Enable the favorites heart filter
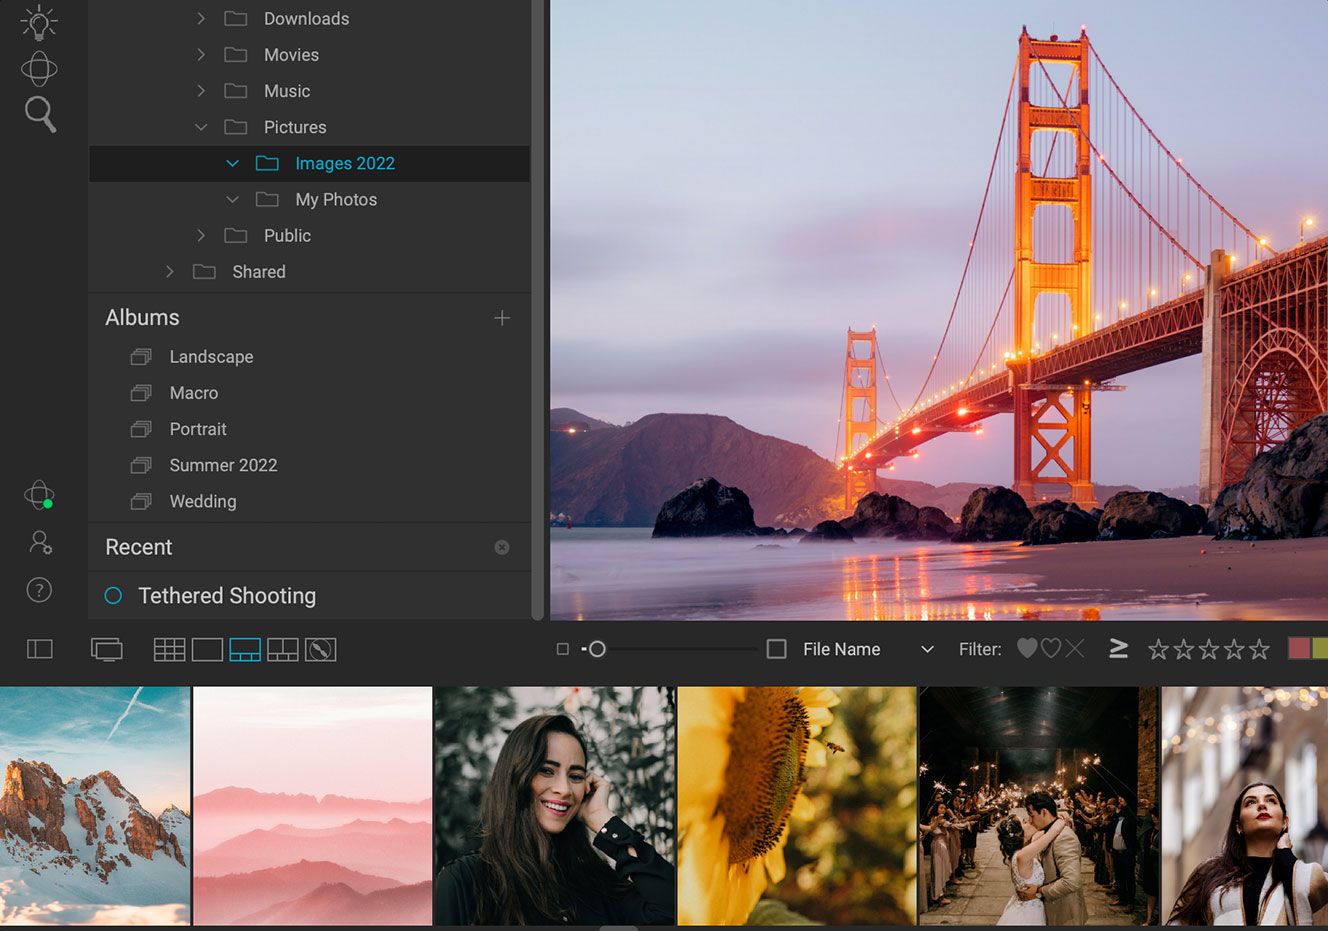 [x=1027, y=648]
